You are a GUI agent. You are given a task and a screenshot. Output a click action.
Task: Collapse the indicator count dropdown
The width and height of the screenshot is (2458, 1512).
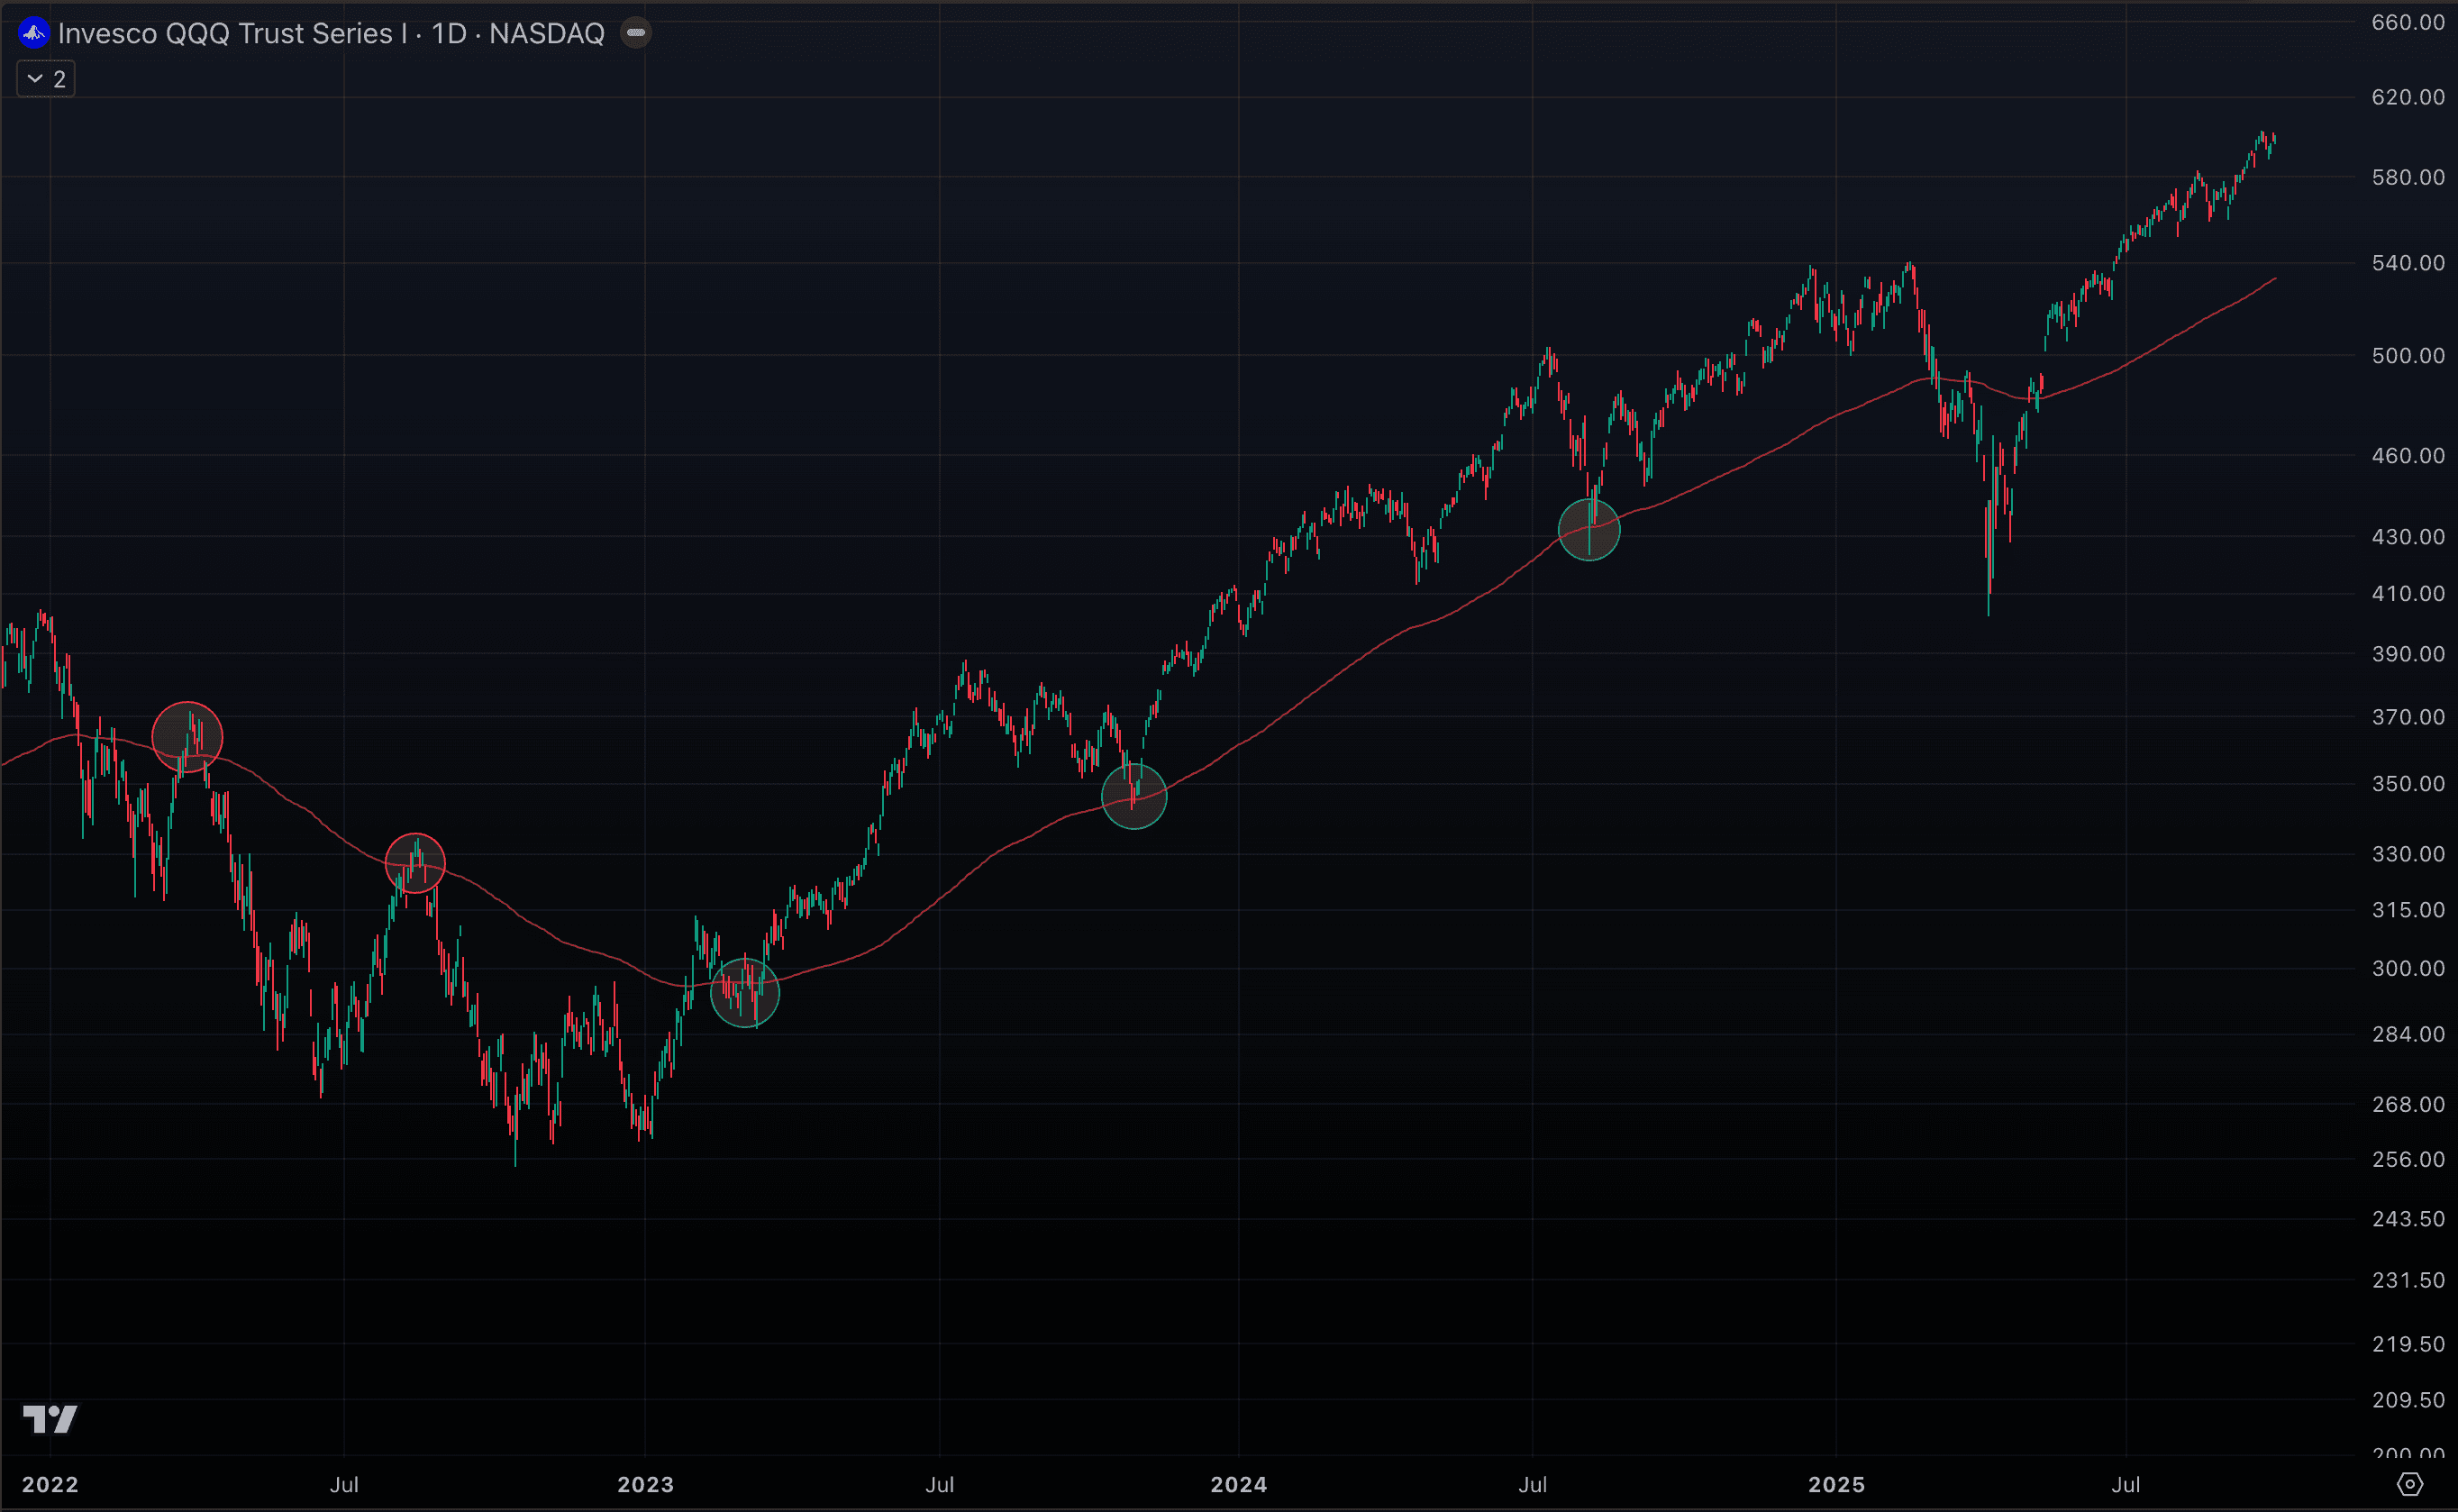click(x=45, y=79)
